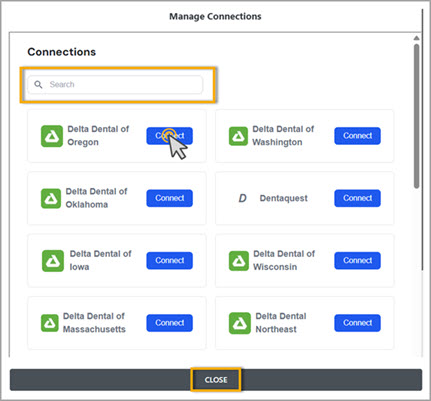Select the Delta Dental Northeast label
The height and width of the screenshot is (401, 431).
(x=281, y=323)
